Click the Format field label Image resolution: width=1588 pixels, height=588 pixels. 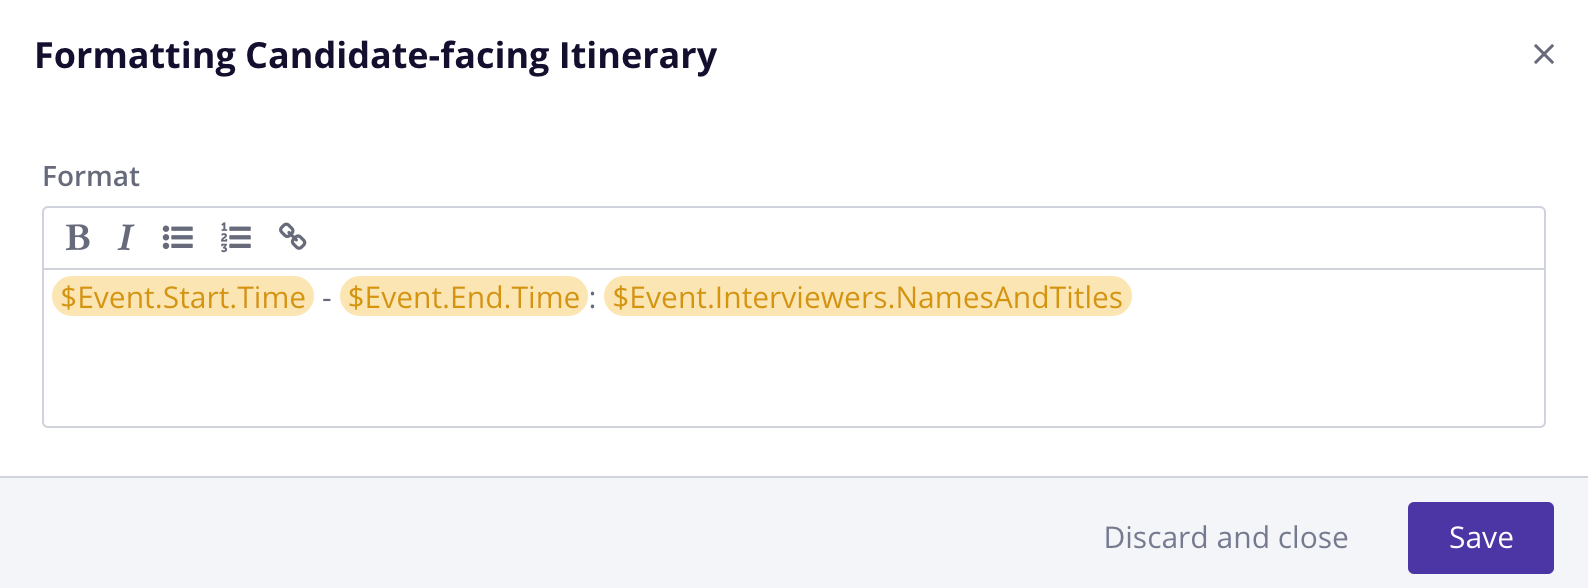91,177
